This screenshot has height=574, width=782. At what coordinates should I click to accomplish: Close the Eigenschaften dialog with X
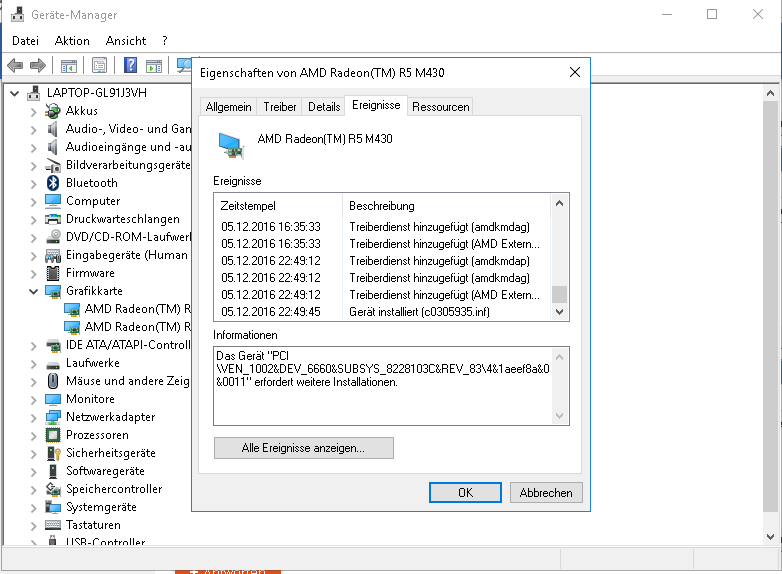point(575,72)
